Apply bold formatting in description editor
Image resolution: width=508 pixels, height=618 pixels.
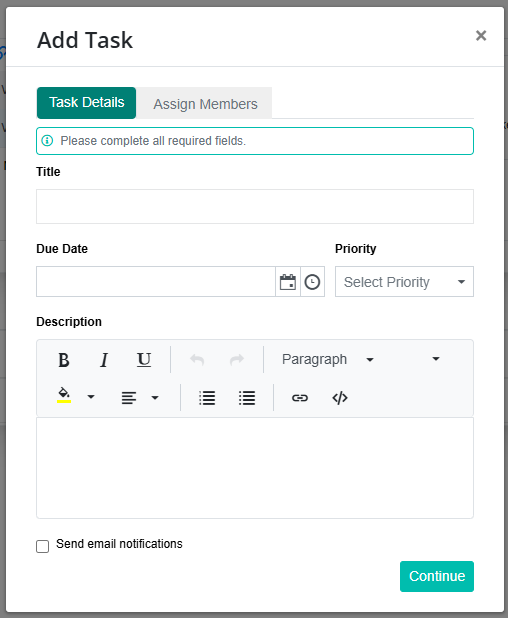[x=64, y=360]
